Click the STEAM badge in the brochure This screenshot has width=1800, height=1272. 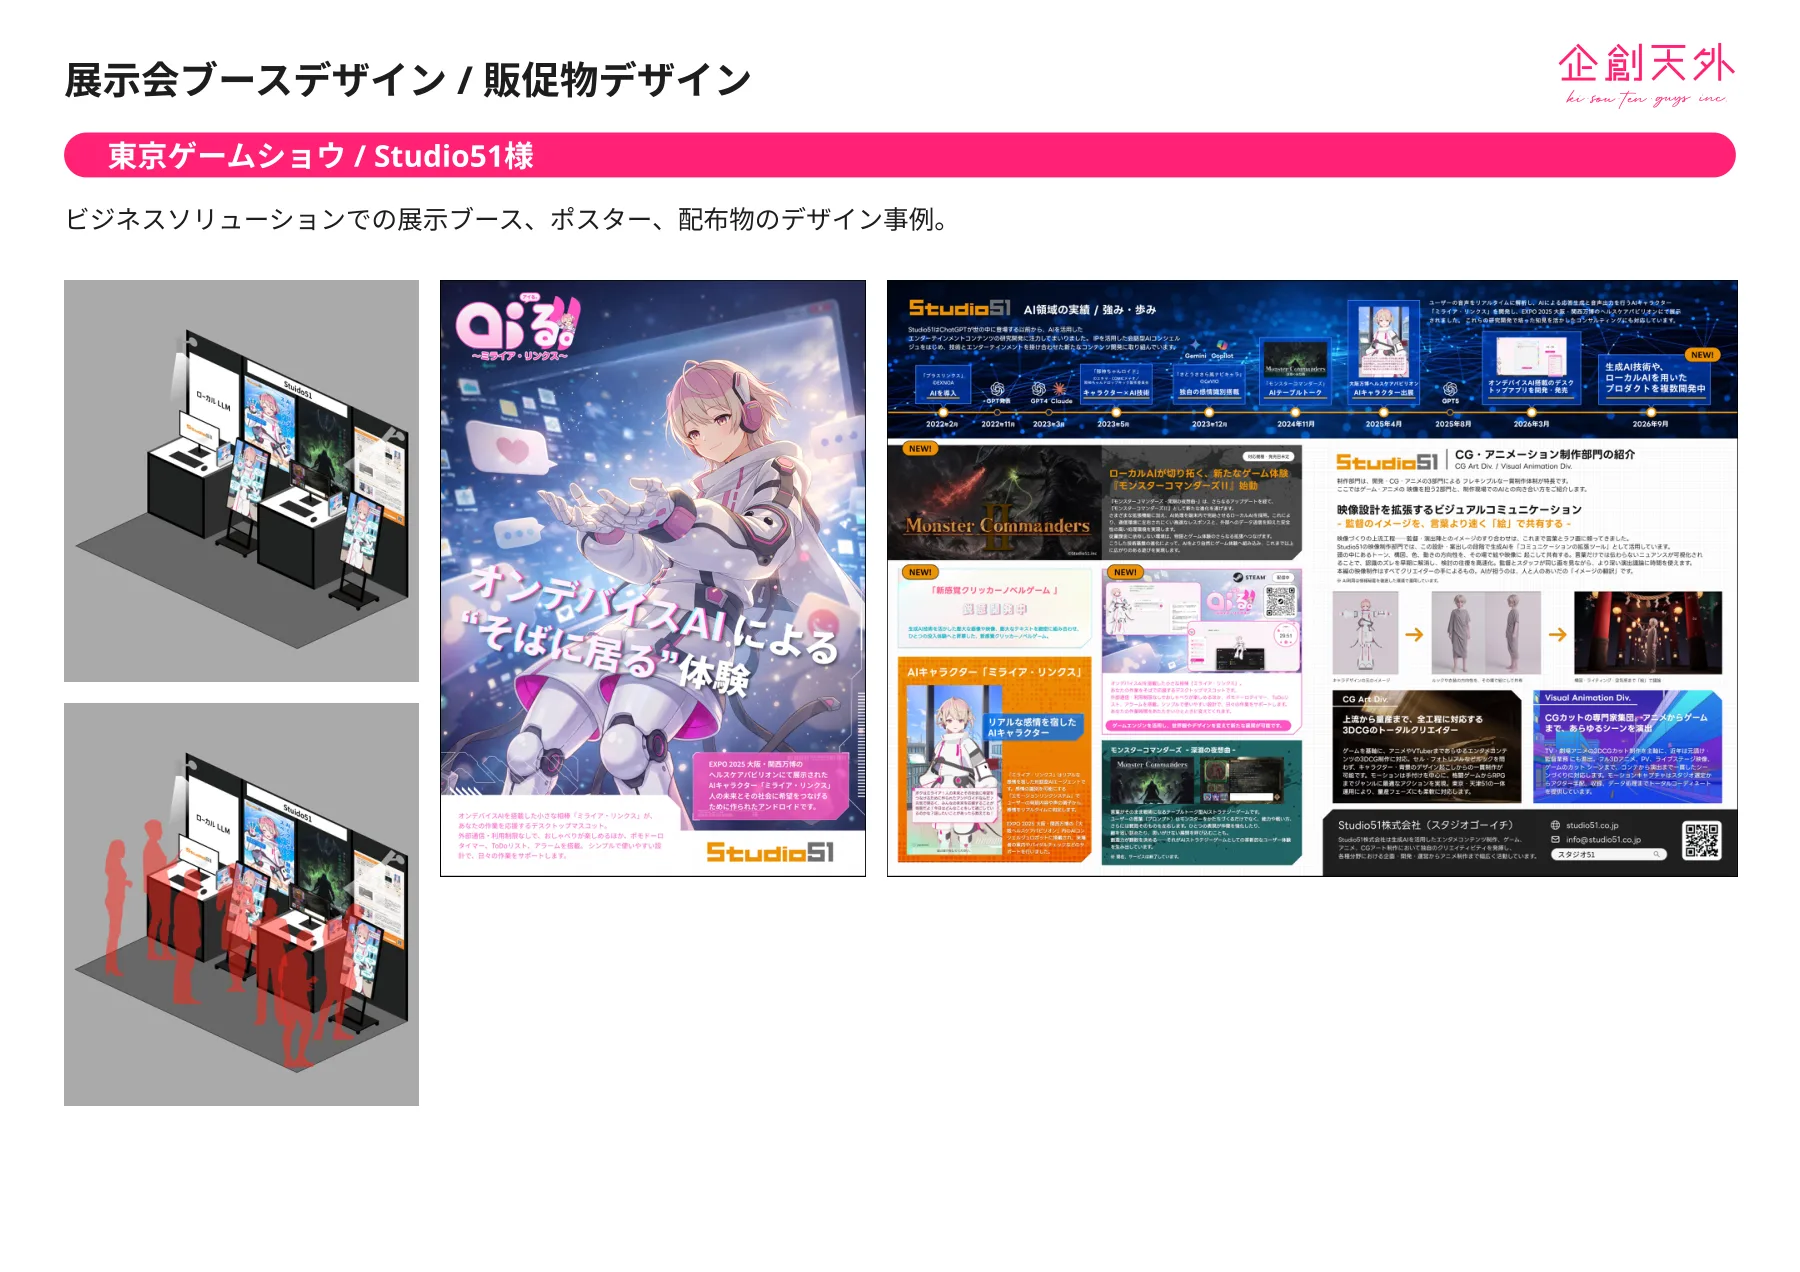[1249, 577]
